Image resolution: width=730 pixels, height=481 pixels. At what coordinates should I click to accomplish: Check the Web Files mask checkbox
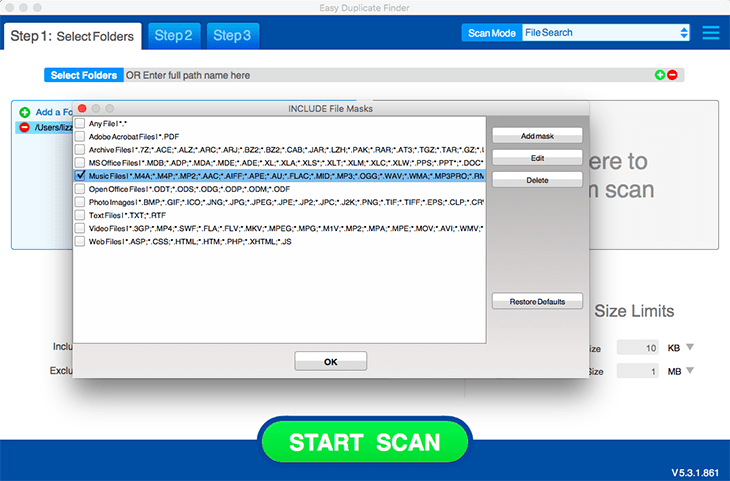[80, 241]
